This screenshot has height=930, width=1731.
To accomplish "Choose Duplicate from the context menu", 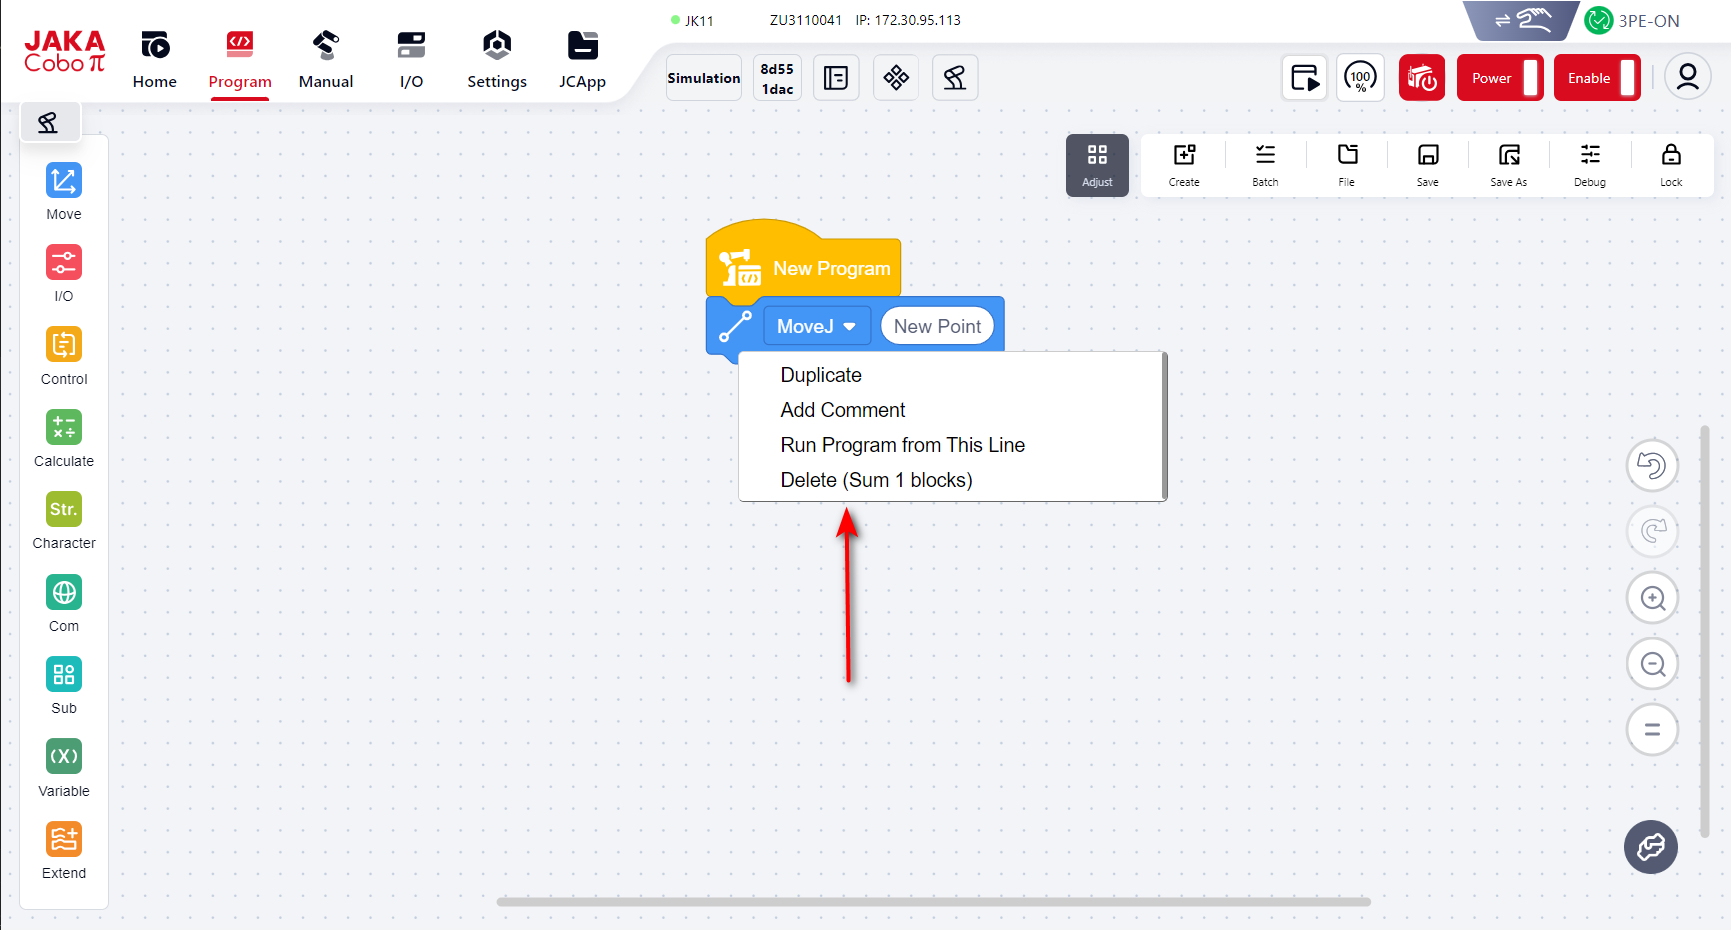I will 821,375.
